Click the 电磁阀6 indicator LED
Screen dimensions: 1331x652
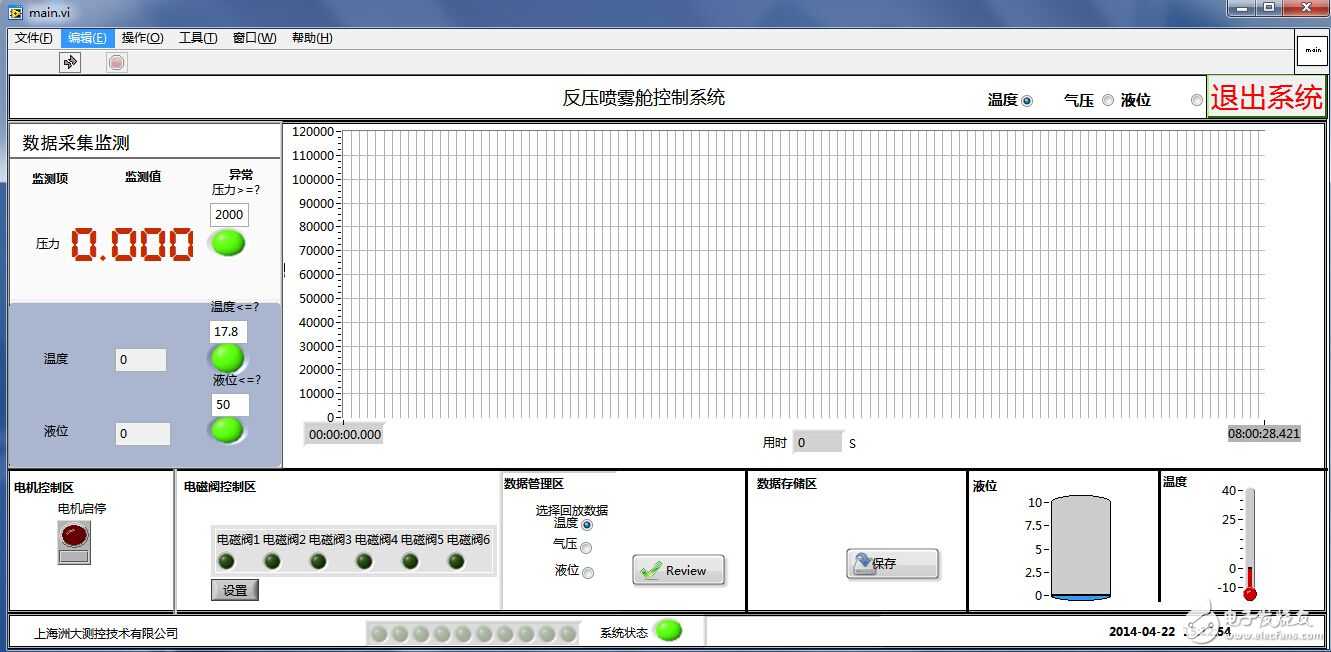tap(456, 561)
